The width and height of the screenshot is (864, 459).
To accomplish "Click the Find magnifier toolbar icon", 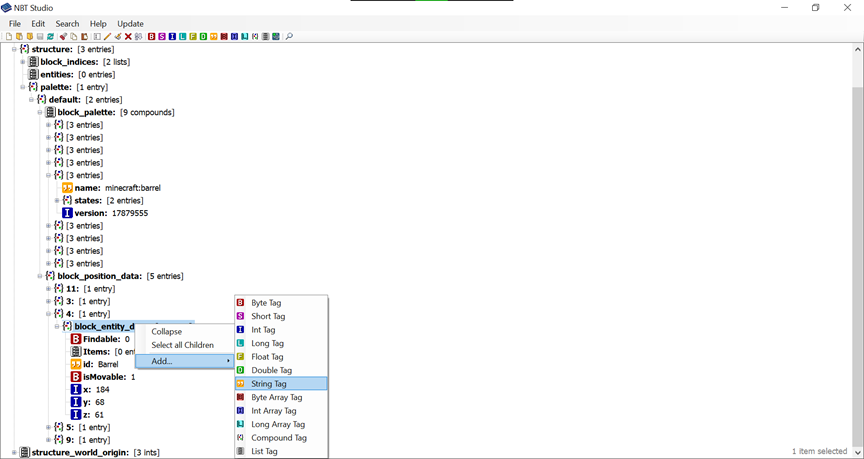I will click(289, 37).
